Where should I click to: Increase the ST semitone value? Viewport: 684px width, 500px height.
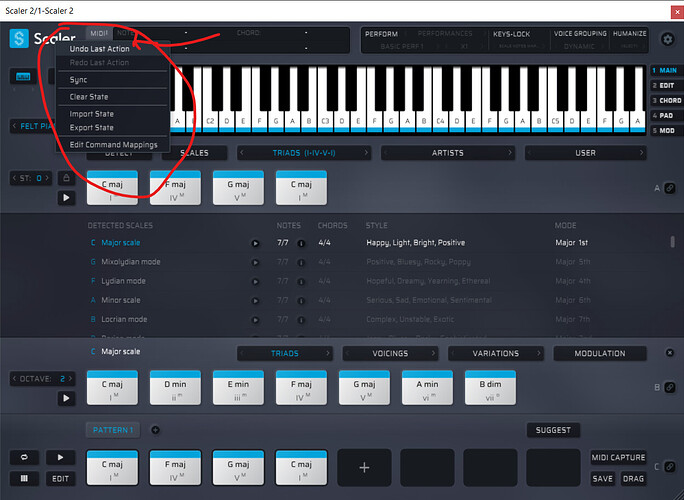pos(47,178)
